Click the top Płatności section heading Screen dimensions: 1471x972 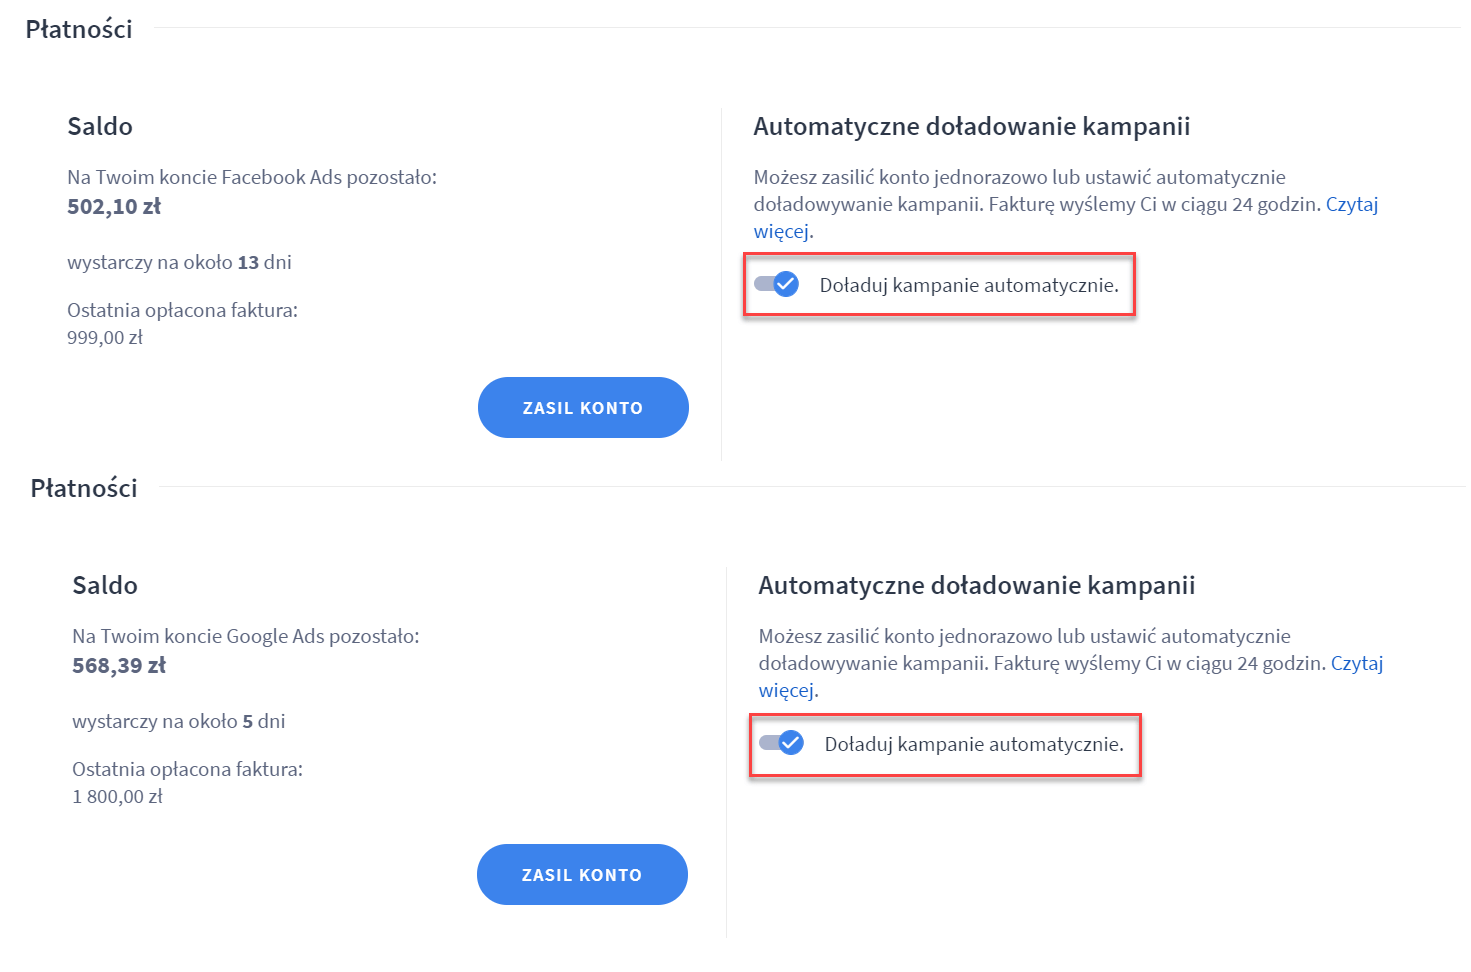79,30
